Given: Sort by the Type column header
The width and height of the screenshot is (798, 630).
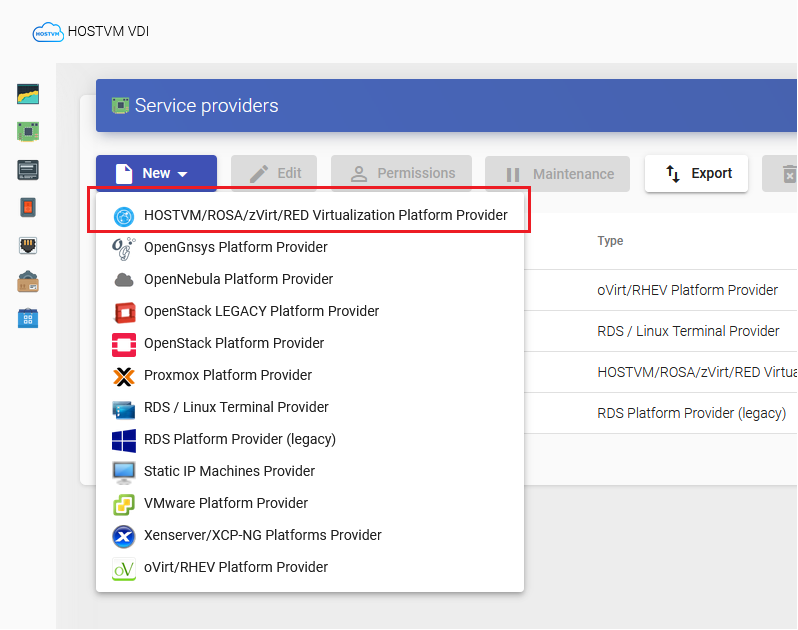Looking at the screenshot, I should pos(610,241).
